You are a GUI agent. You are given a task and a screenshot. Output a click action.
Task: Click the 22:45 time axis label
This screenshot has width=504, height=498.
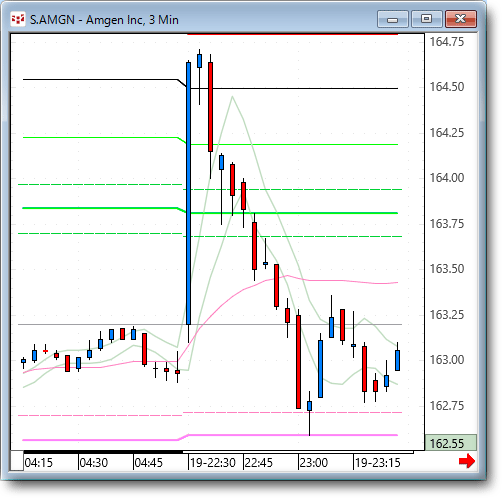pyautogui.click(x=259, y=463)
